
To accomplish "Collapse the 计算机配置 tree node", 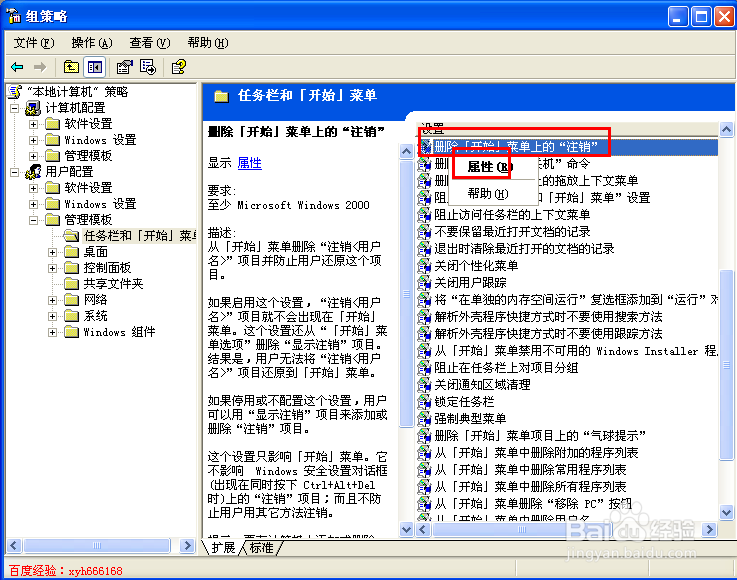I will [15, 109].
